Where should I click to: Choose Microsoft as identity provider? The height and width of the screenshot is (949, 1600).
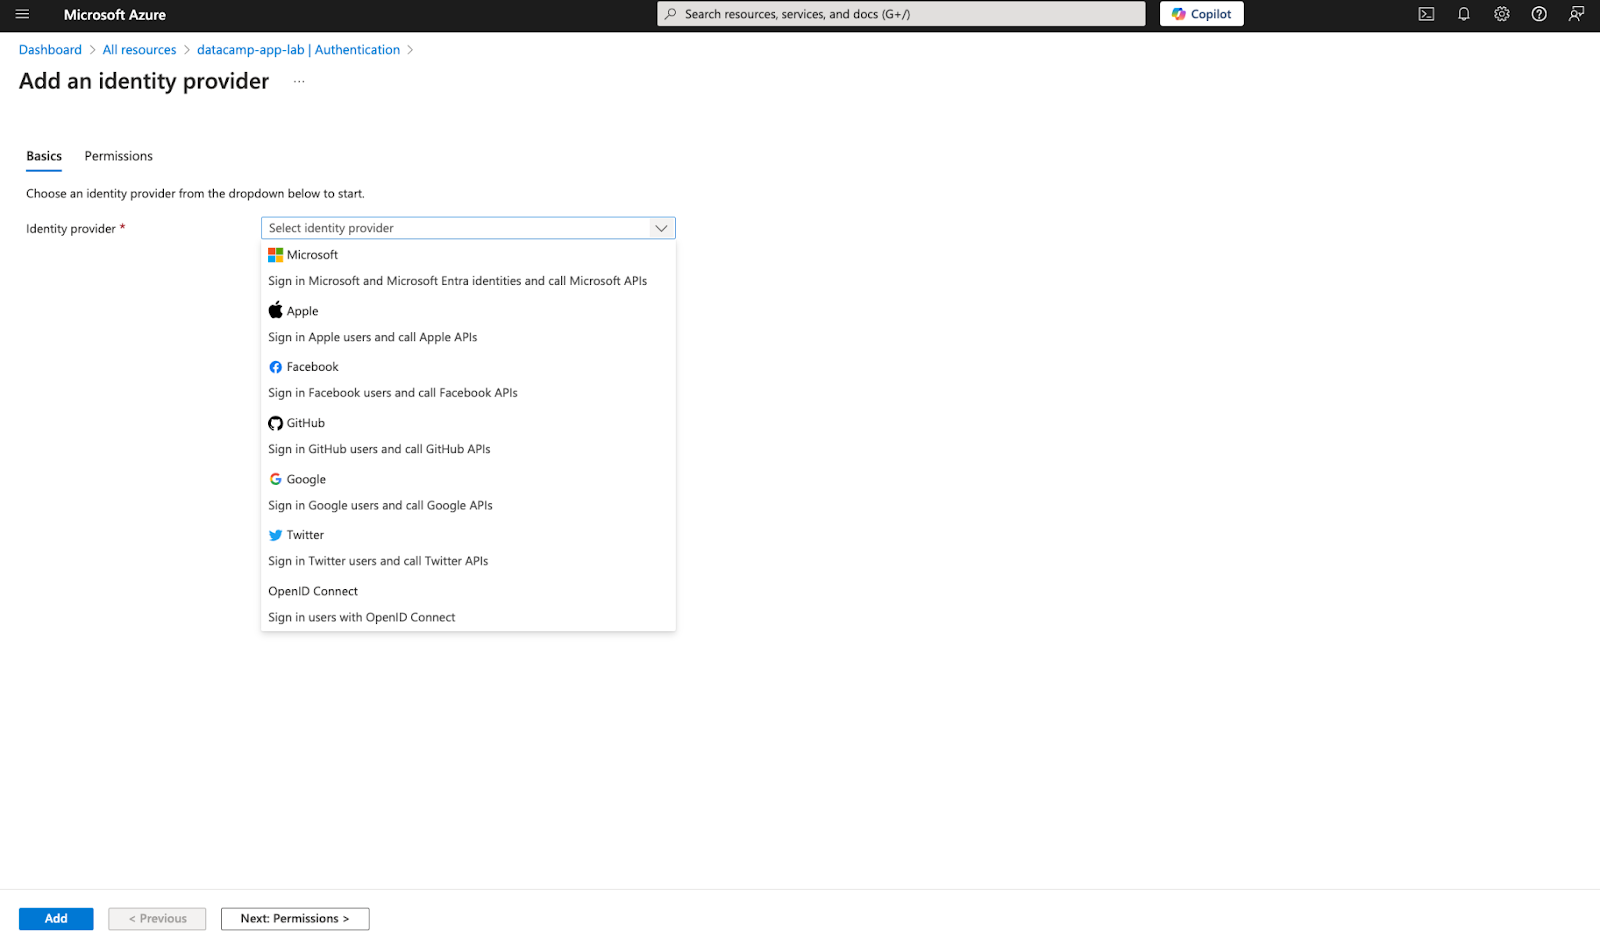[468, 268]
